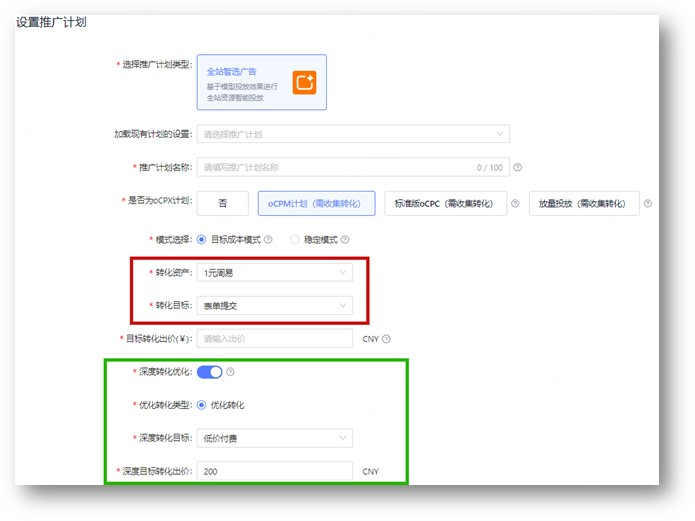Open help icon beside 推广计划名称 field
Screen dimensions: 695x521
tap(517, 167)
